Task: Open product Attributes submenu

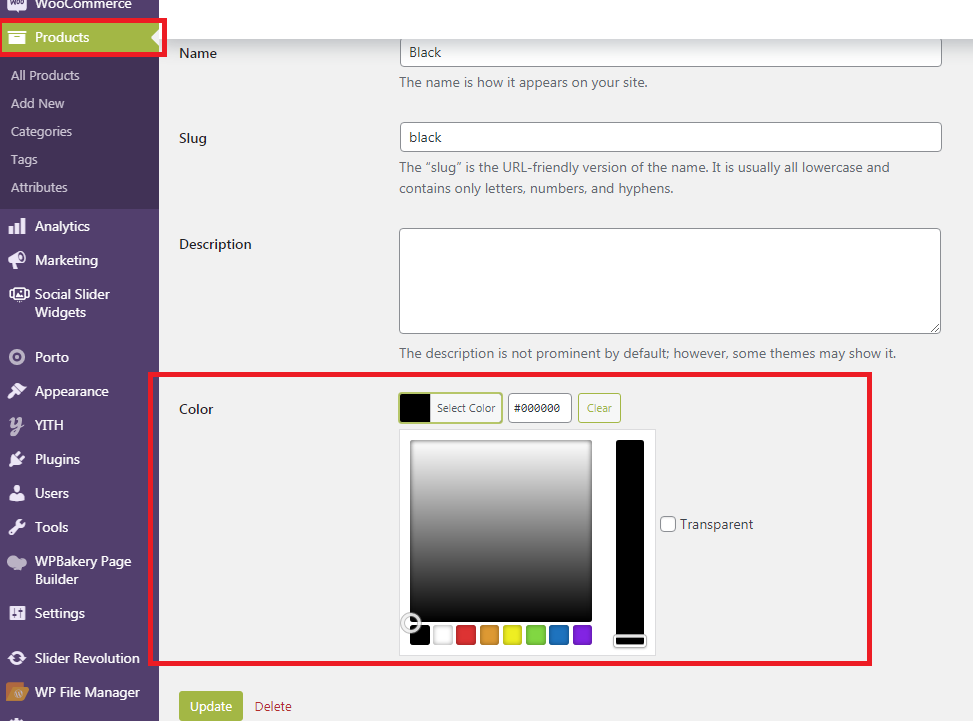Action: coord(39,187)
